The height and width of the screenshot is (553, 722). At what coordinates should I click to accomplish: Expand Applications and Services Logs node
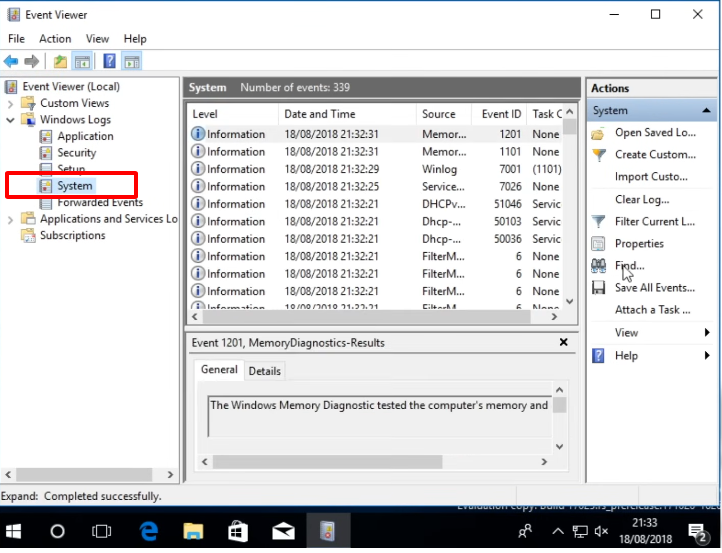tap(11, 219)
